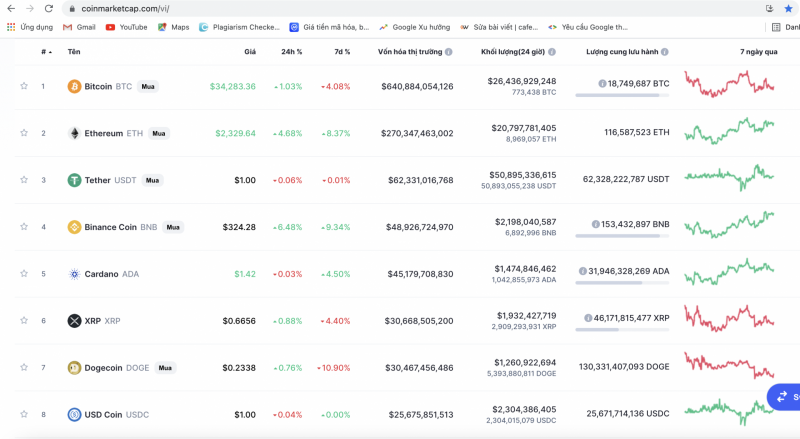This screenshot has width=800, height=439.
Task: Reload the page with the refresh icon
Action: (x=49, y=9)
